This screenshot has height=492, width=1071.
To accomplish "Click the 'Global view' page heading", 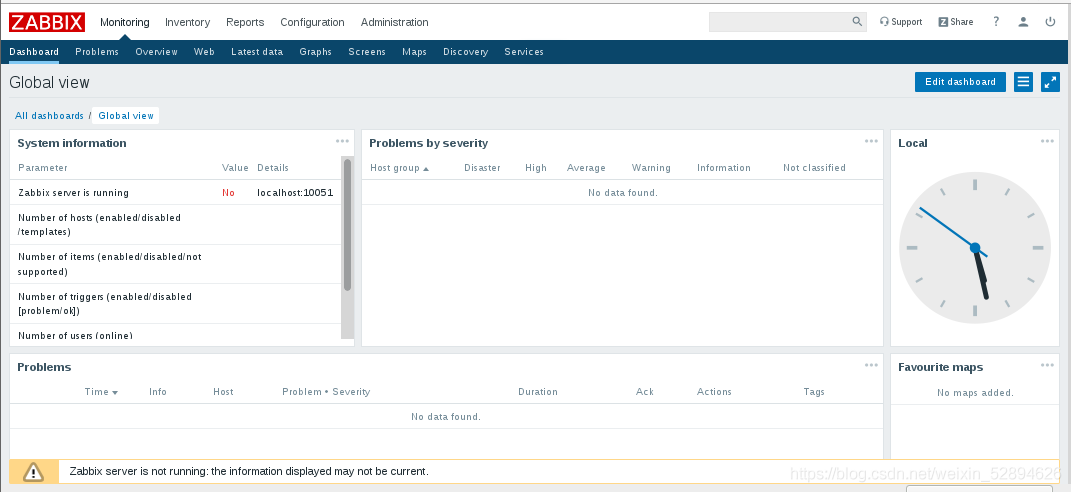I will (x=49, y=83).
